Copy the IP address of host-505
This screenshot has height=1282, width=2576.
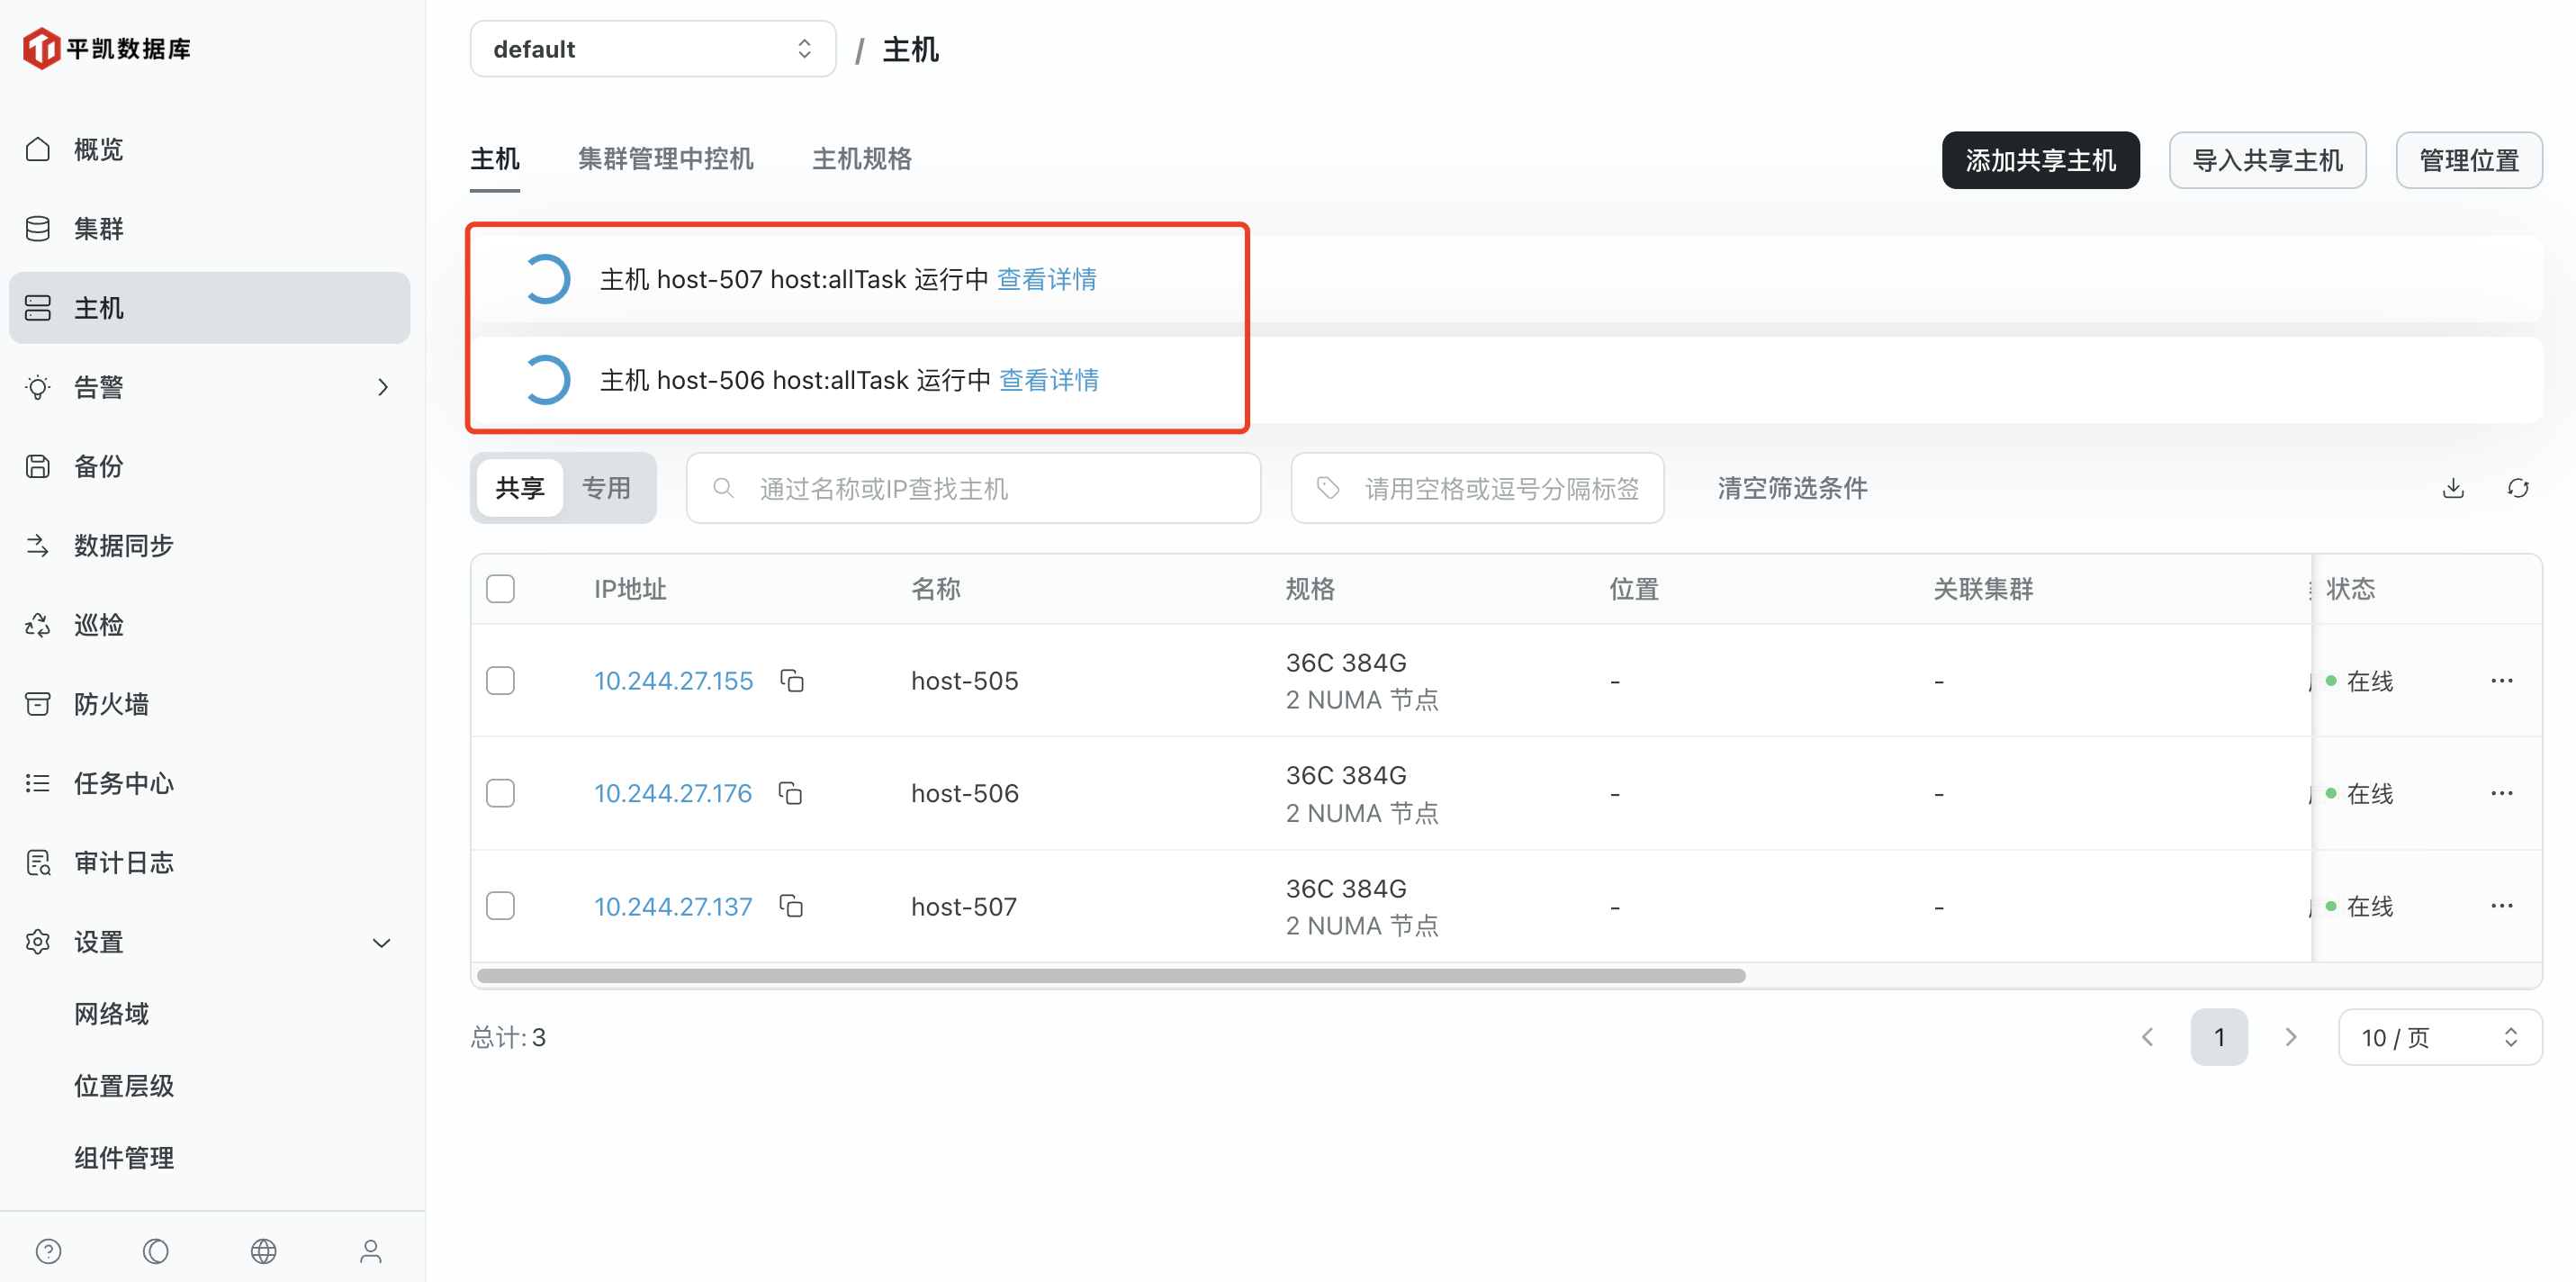pyautogui.click(x=791, y=680)
